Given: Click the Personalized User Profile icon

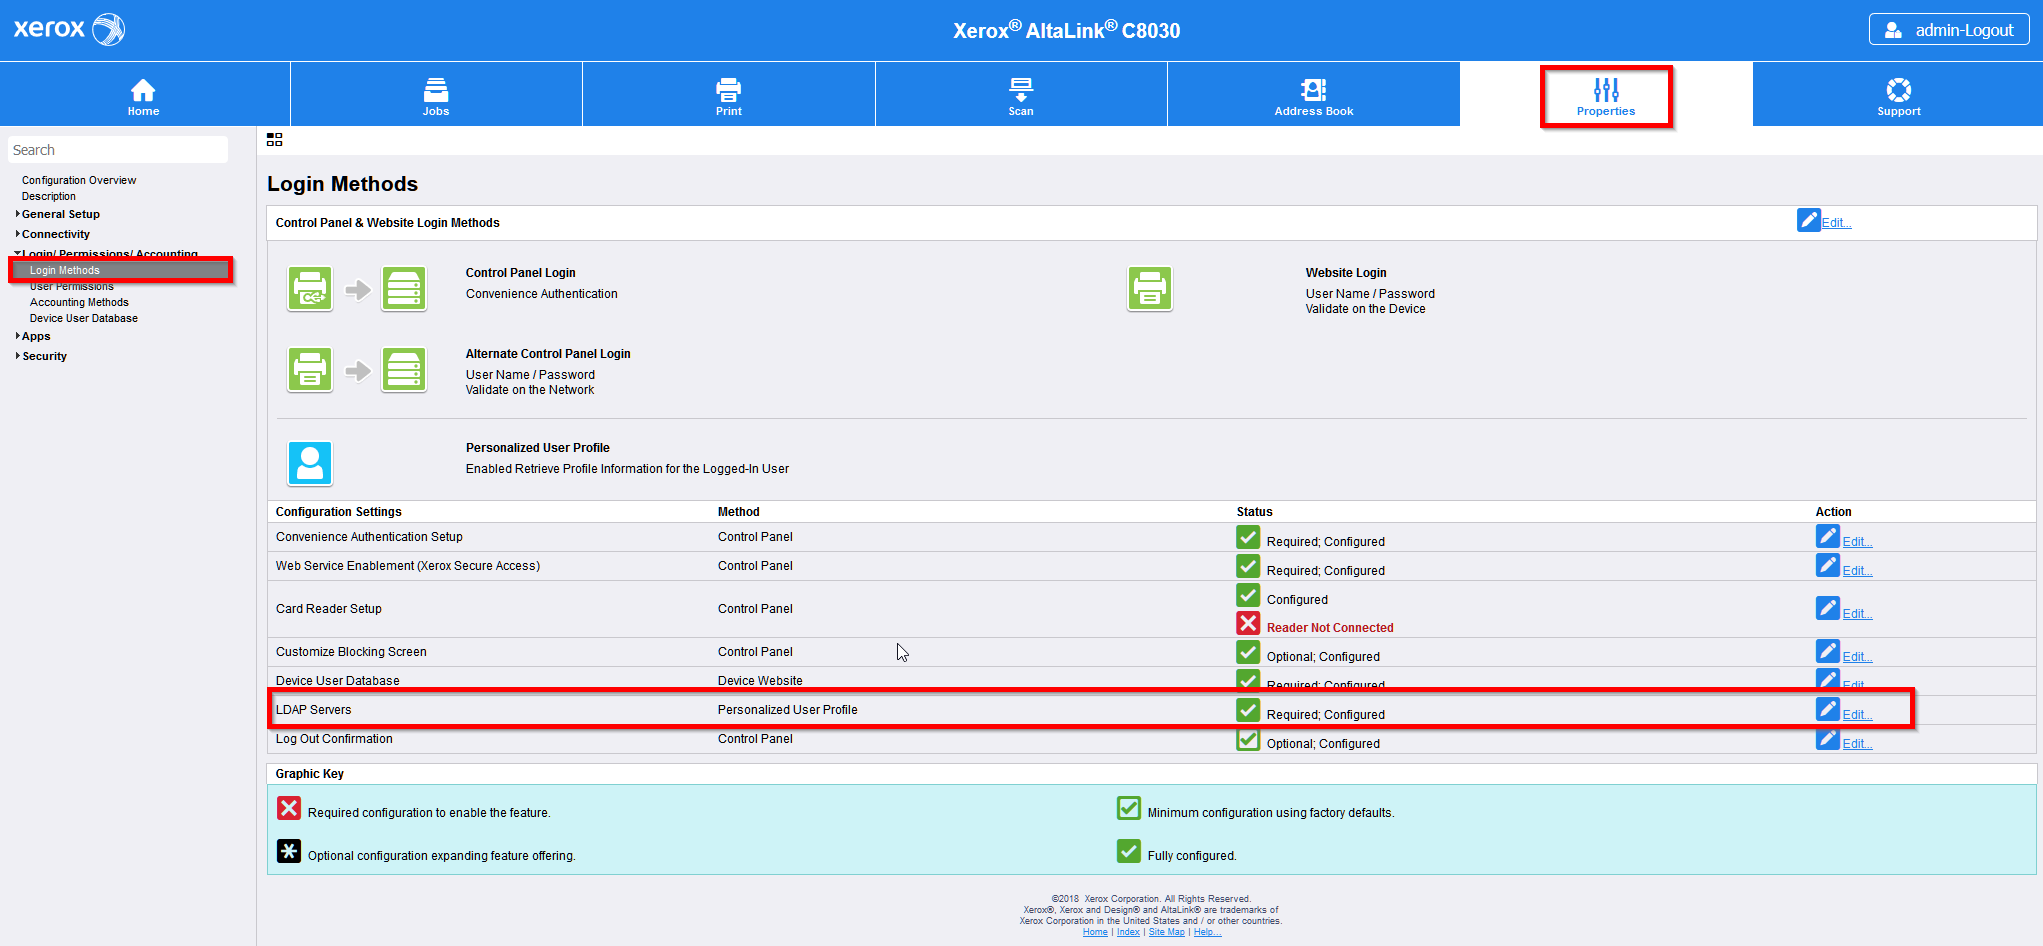Looking at the screenshot, I should (310, 463).
